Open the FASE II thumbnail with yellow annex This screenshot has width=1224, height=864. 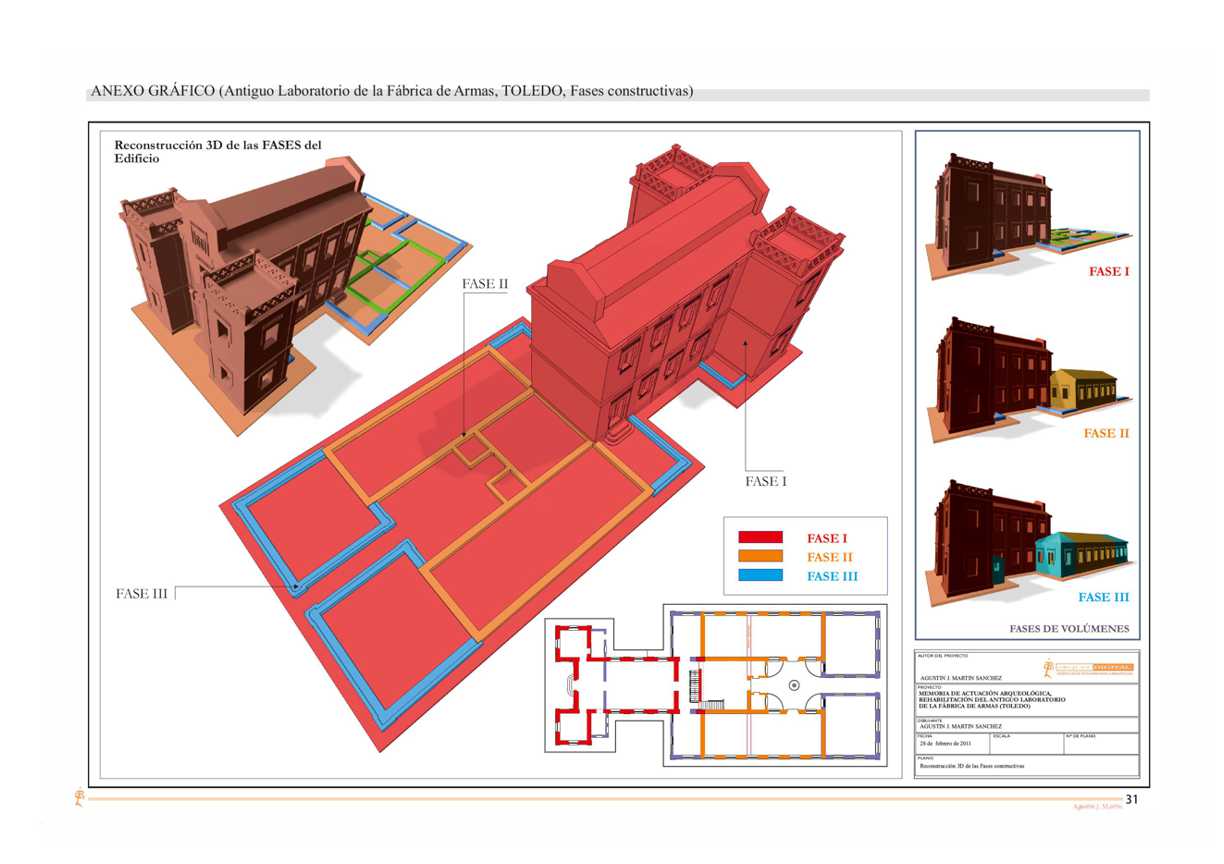click(x=1028, y=380)
